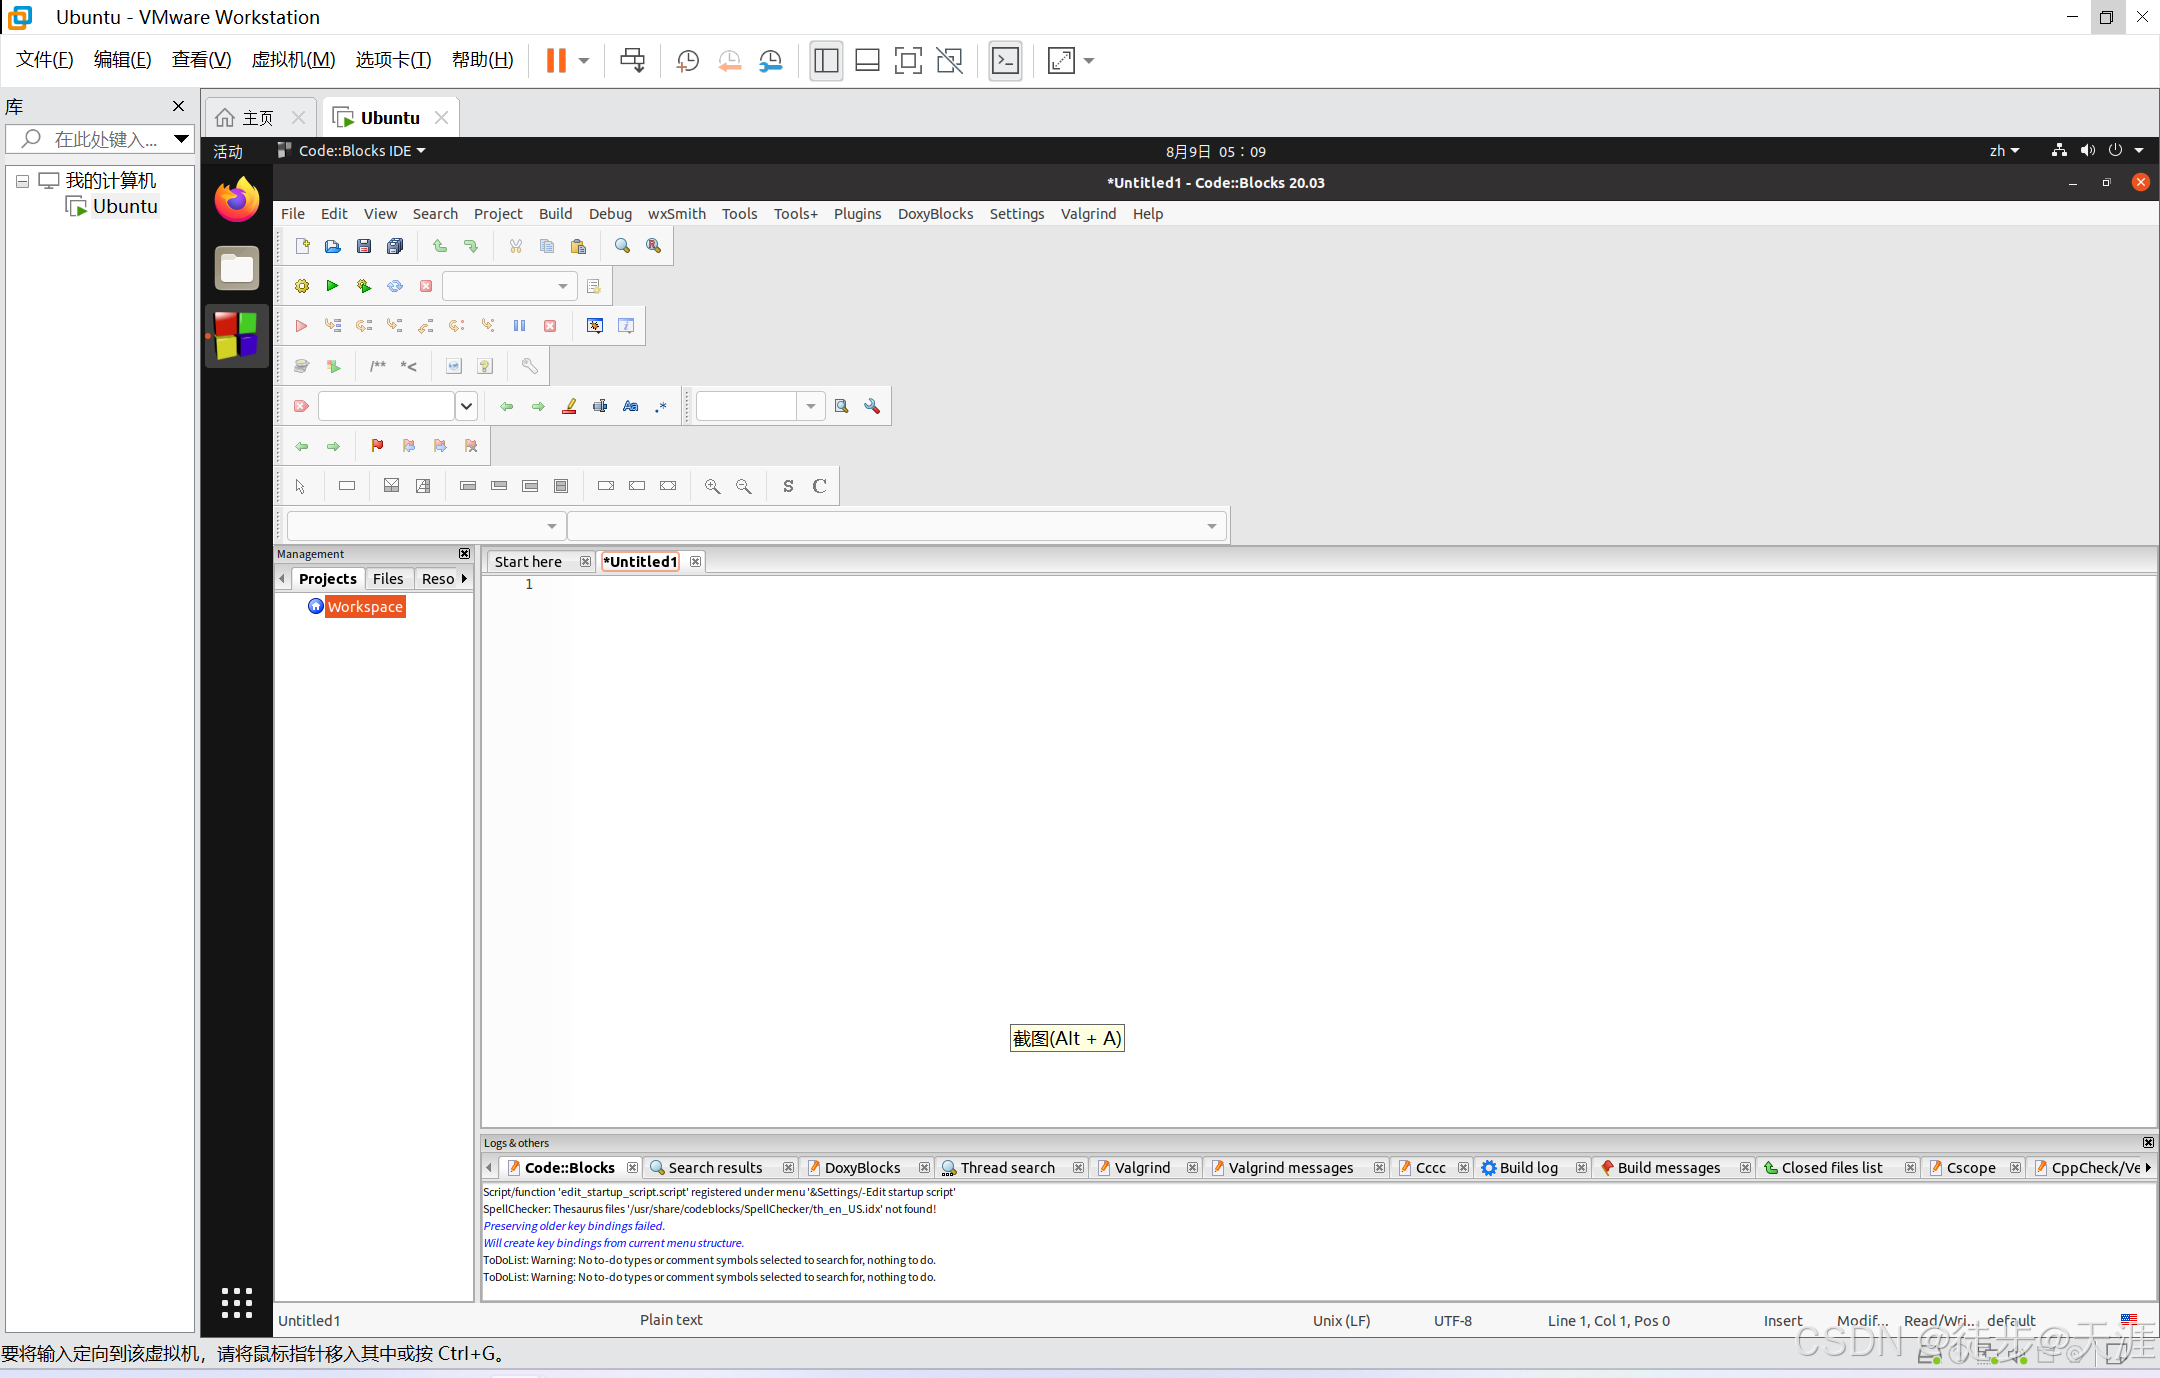2160x1378 pixels.
Task: Open Files from the Ubuntu dock
Action: [237, 268]
